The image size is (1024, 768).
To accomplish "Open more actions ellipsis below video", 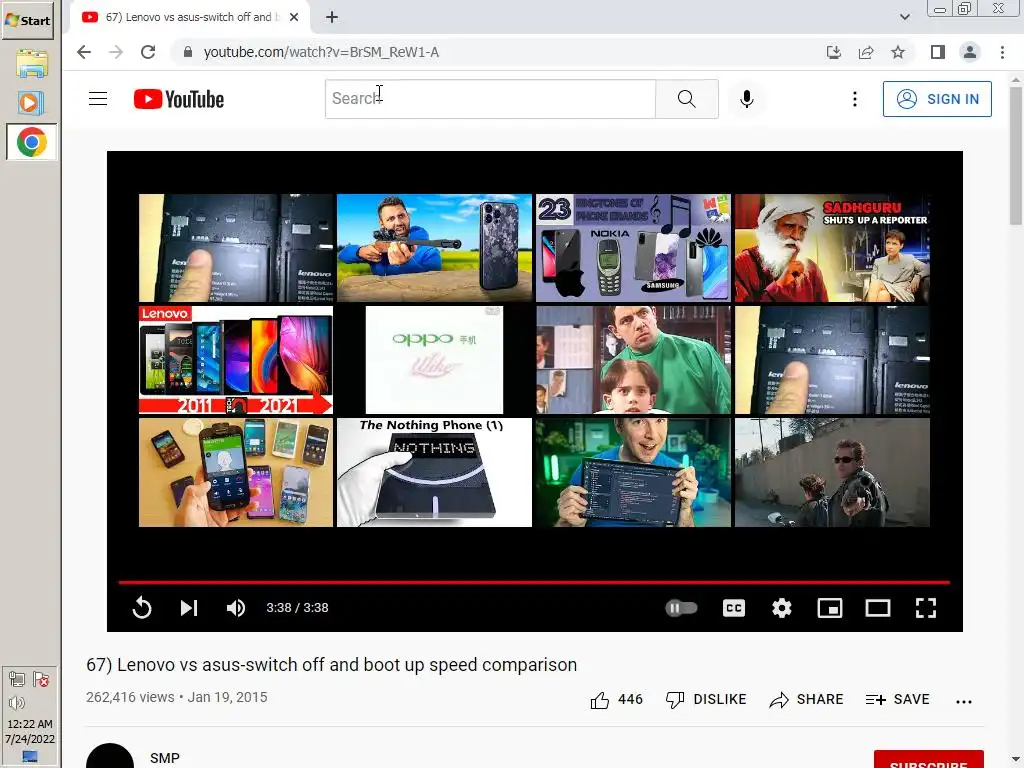I will click(x=963, y=701).
